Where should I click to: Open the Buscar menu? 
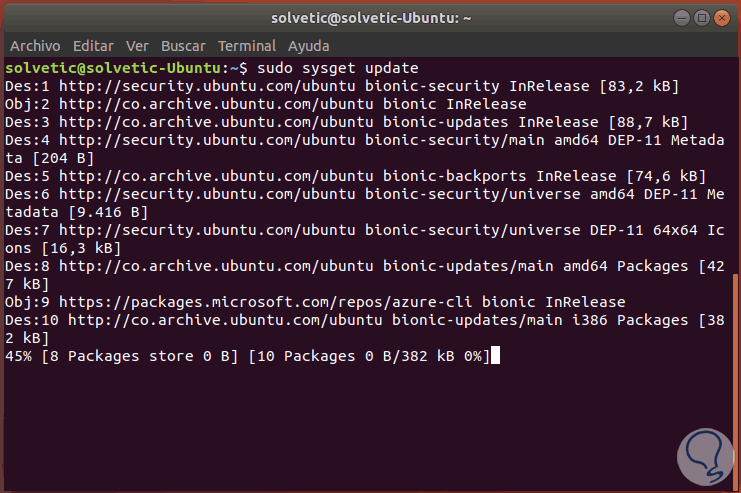[183, 46]
